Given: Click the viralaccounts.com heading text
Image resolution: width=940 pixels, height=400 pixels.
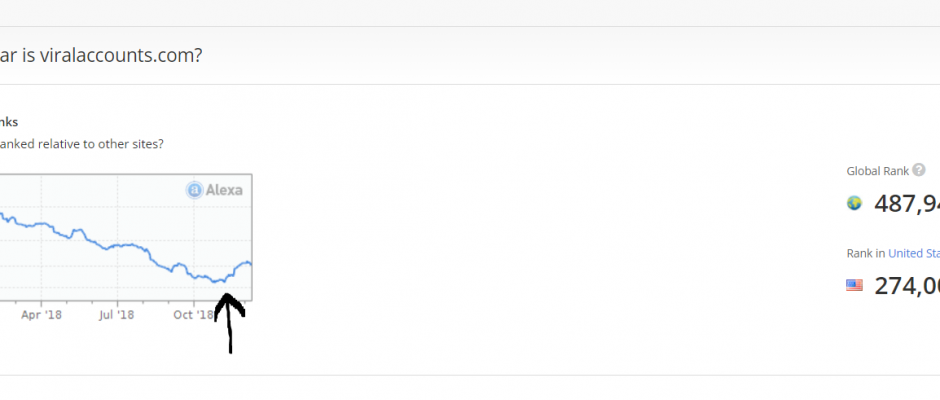Looking at the screenshot, I should click(x=120, y=56).
